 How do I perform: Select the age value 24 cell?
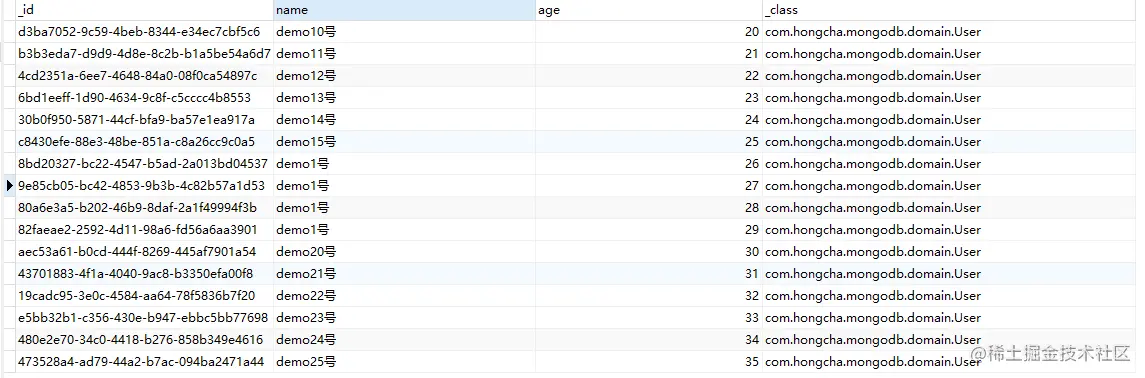(648, 120)
